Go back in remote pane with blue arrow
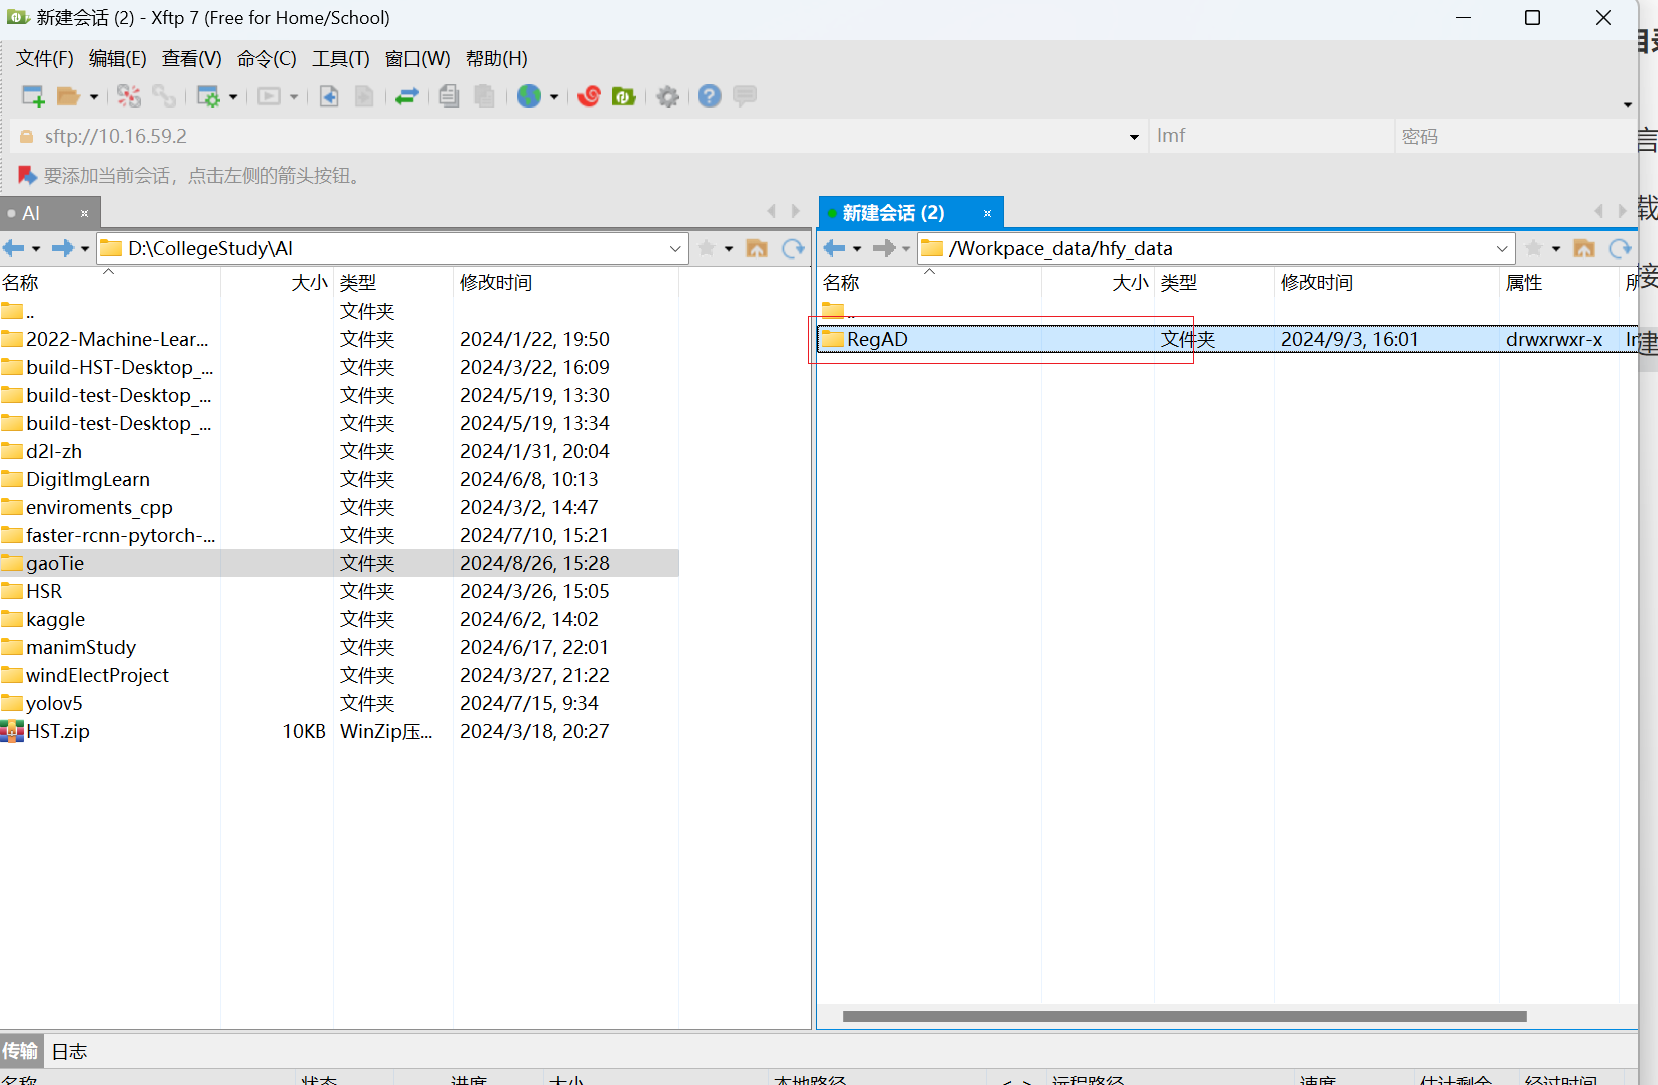This screenshot has height=1085, width=1658. [834, 248]
